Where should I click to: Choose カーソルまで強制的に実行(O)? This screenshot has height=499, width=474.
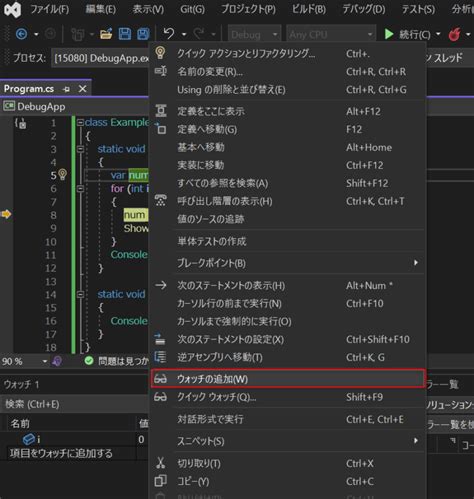(x=287, y=321)
